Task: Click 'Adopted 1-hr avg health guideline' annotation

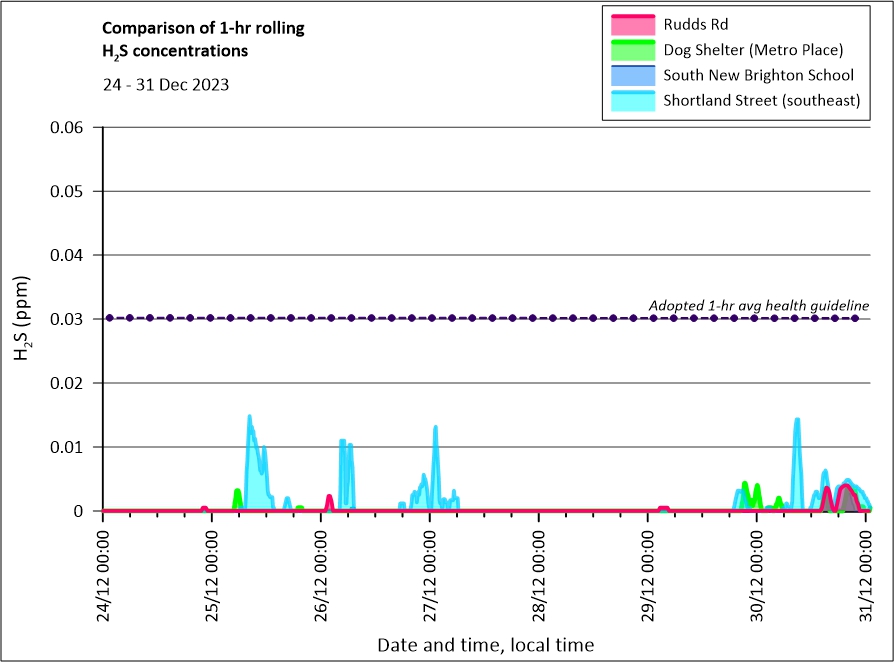Action: [x=759, y=305]
